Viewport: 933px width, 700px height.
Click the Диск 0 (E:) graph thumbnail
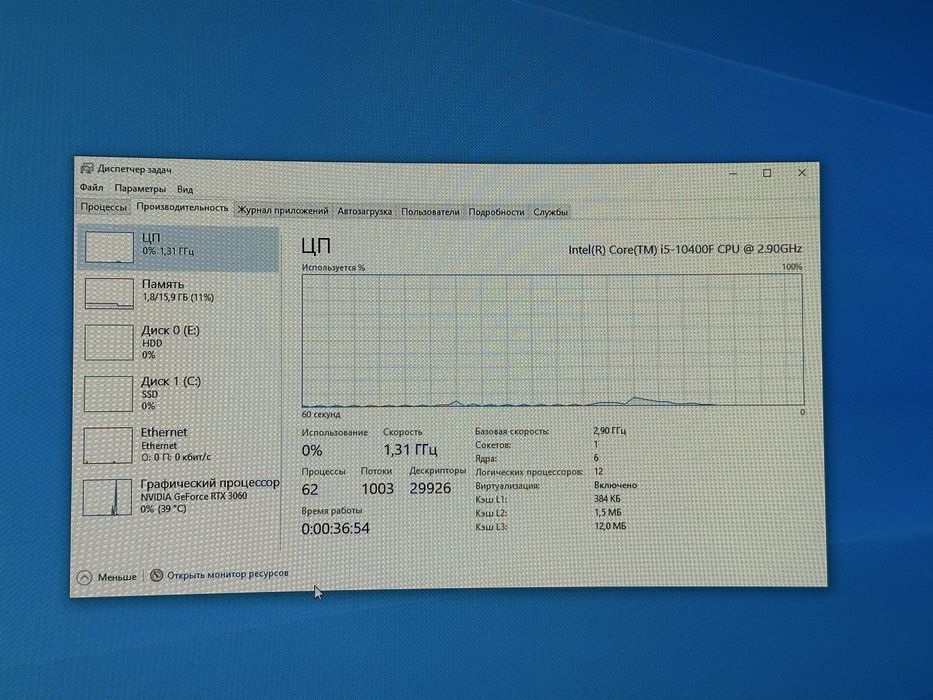click(108, 342)
